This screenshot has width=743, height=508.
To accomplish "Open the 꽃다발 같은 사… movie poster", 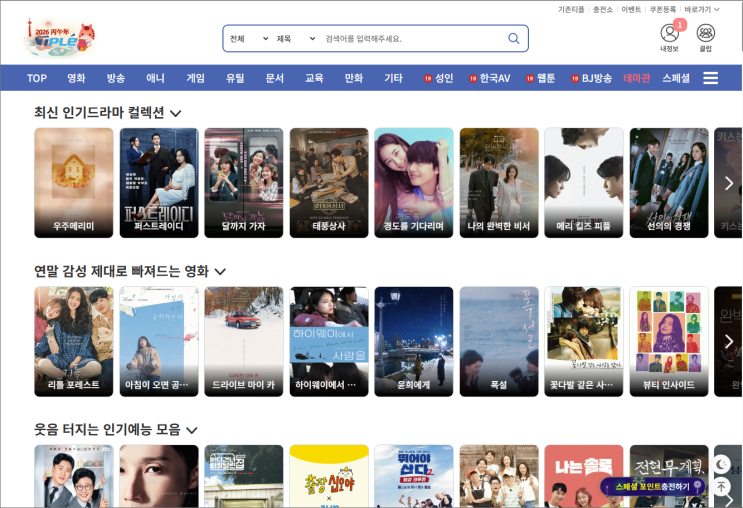I will (x=584, y=341).
